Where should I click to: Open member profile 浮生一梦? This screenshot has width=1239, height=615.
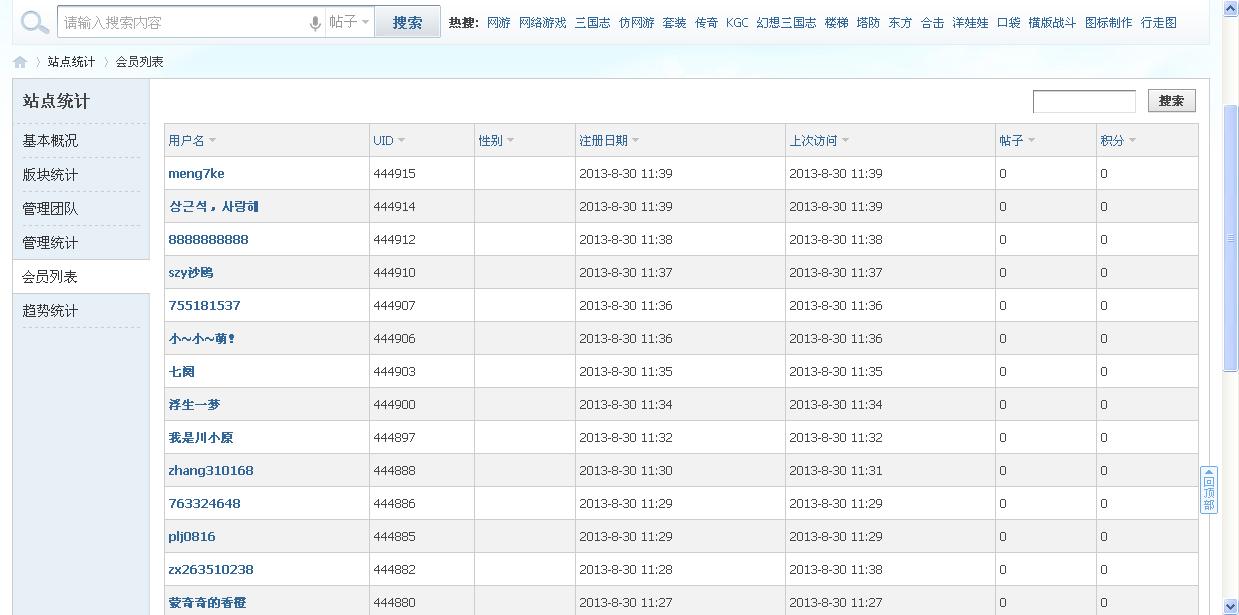[x=194, y=405]
